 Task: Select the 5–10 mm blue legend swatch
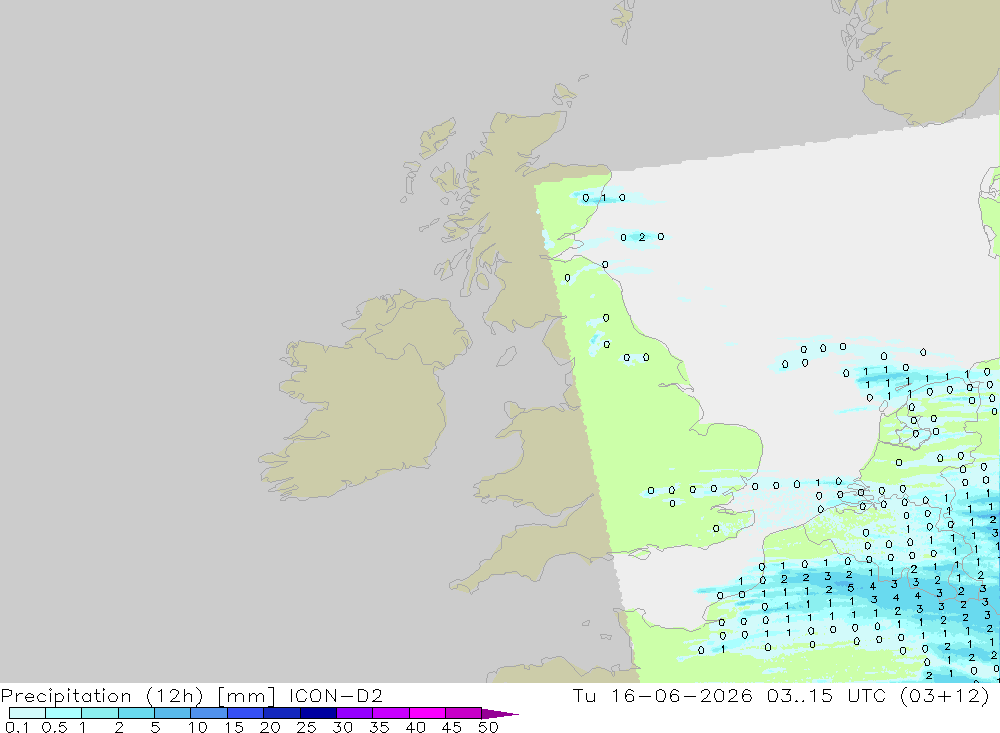pos(173,713)
